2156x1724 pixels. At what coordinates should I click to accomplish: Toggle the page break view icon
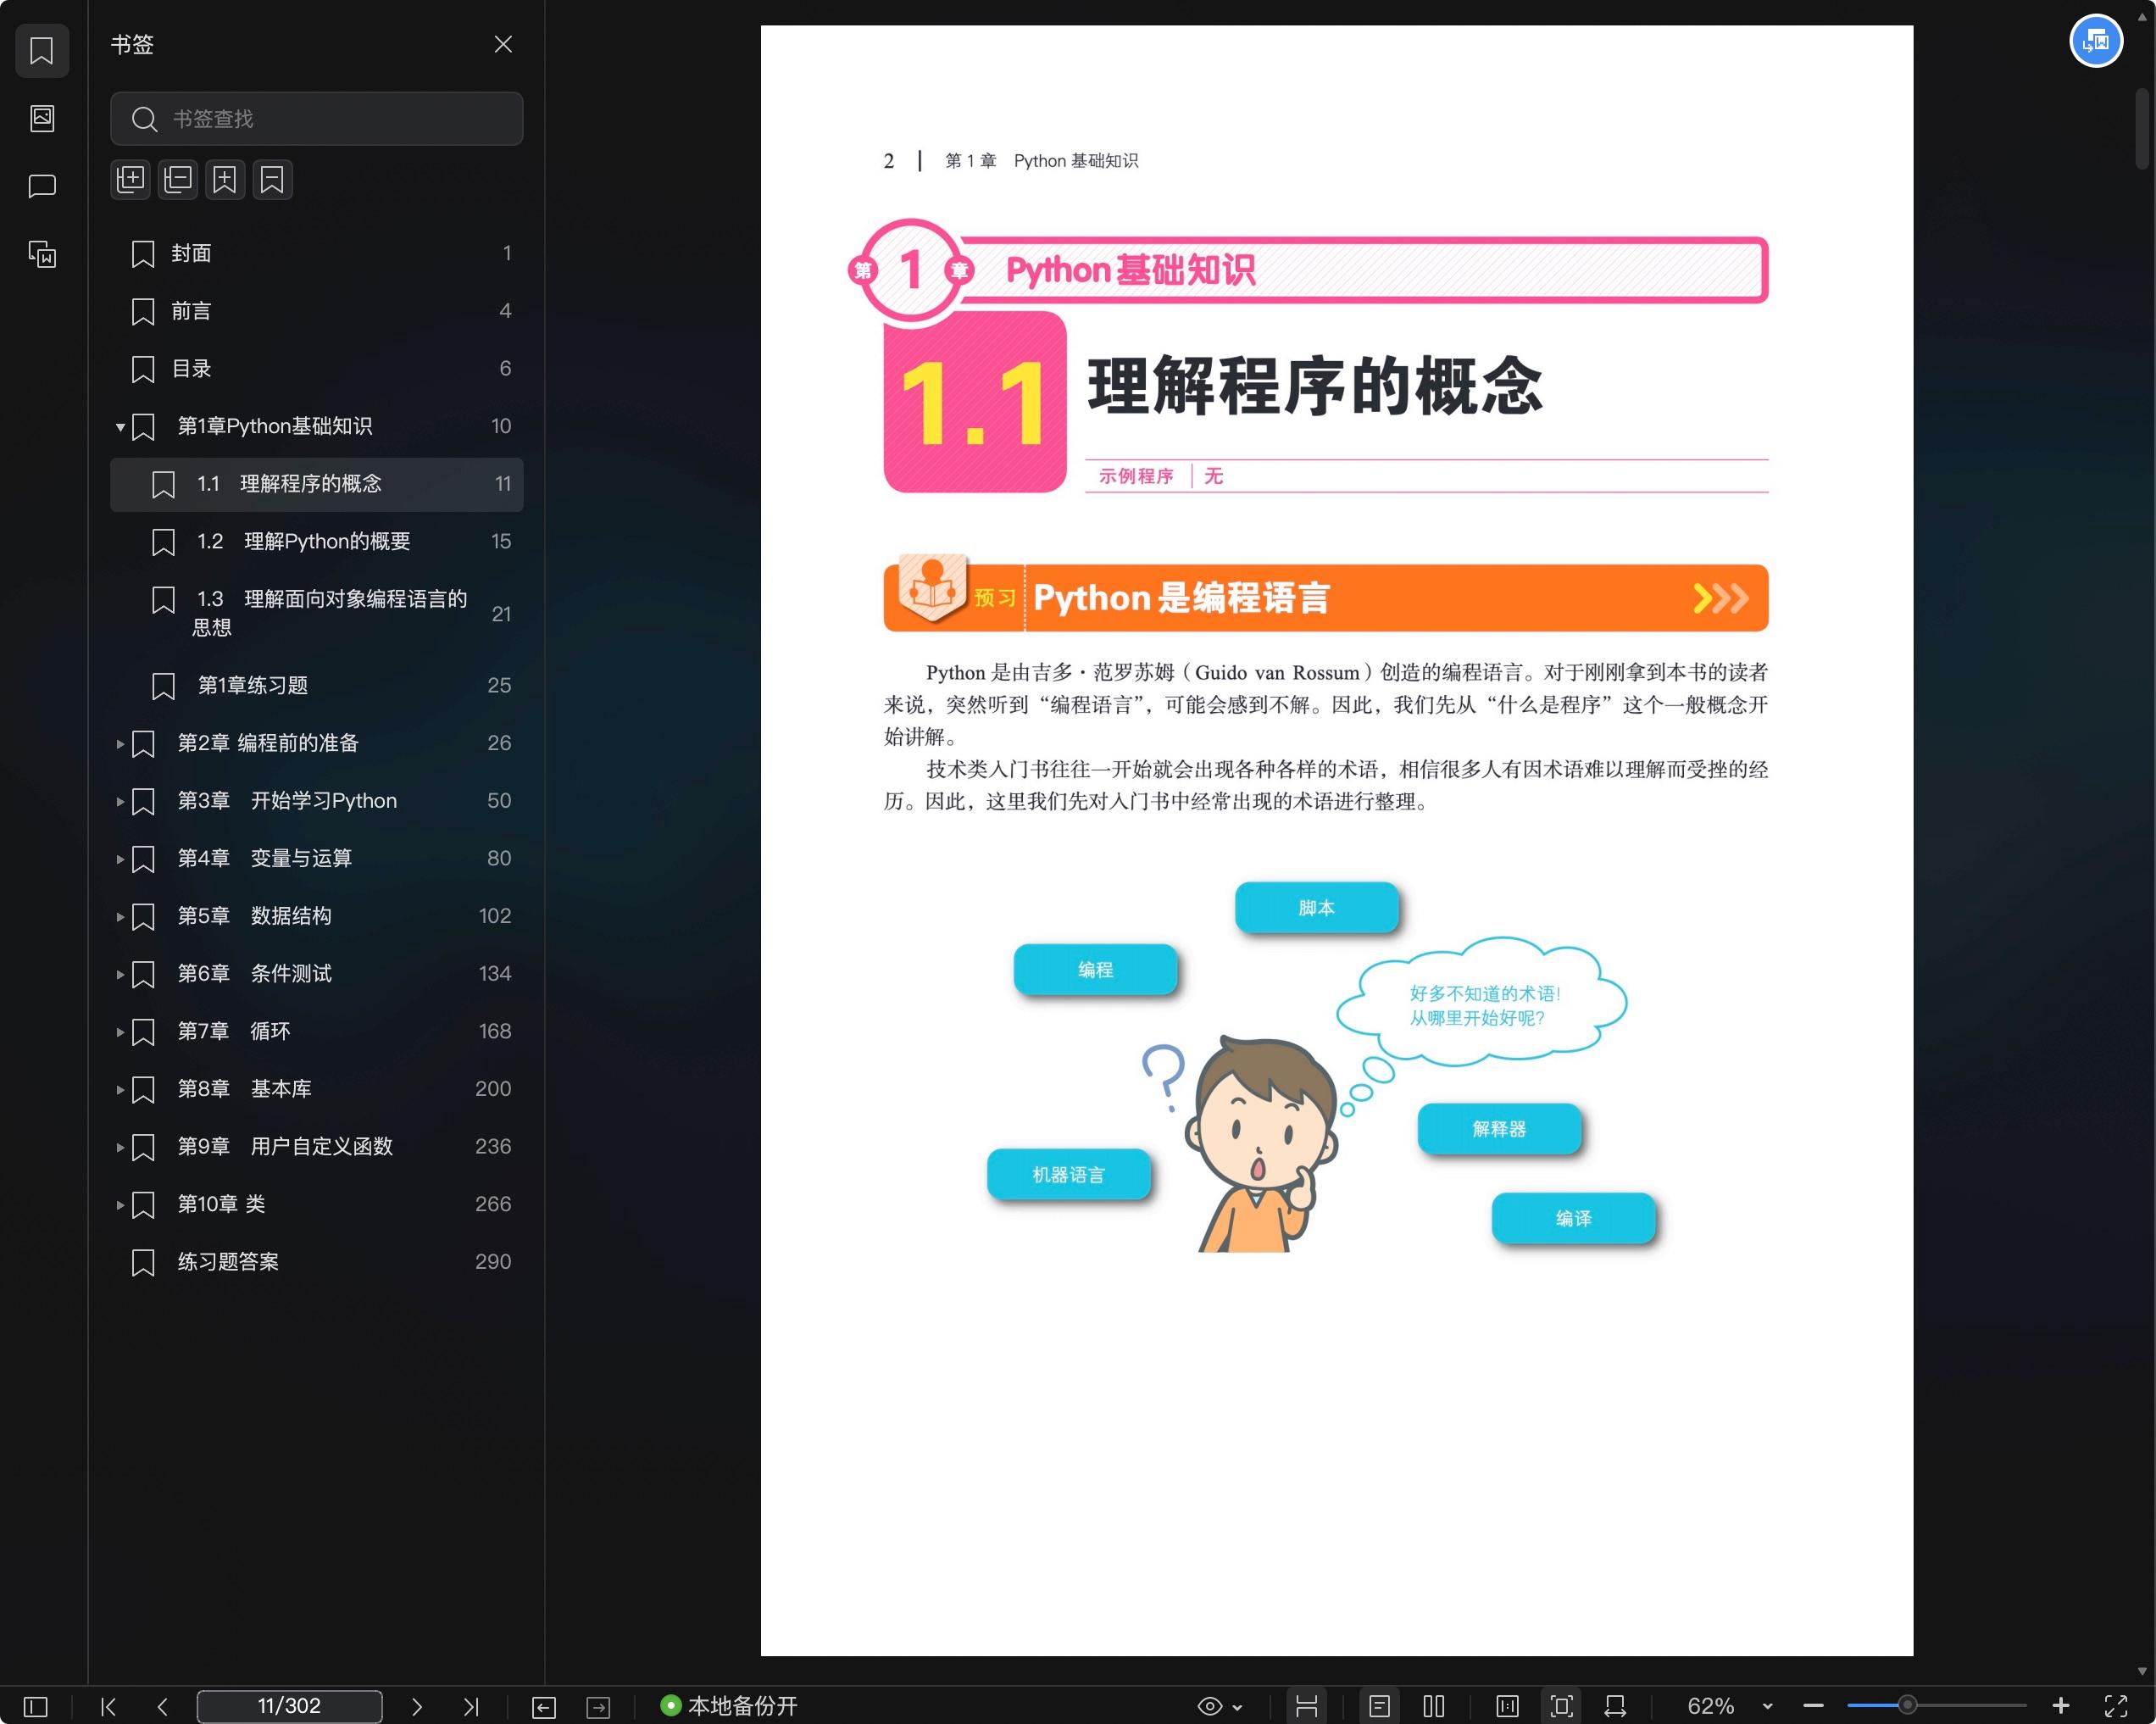pos(1306,1706)
